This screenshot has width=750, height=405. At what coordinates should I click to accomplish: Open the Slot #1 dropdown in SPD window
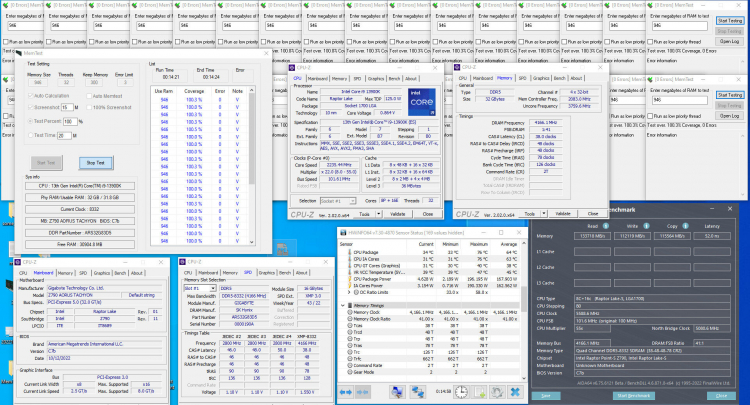click(x=198, y=289)
